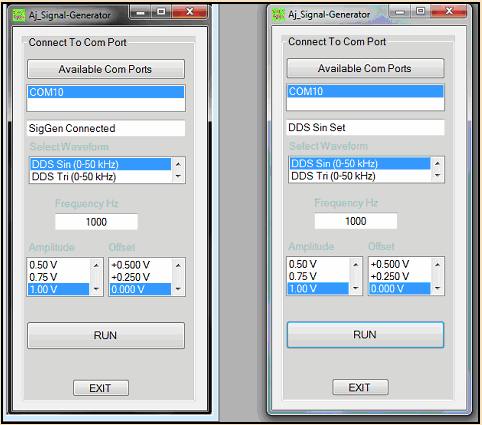The image size is (482, 425).
Task: Click left window's Amplitude list up arrow
Action: point(96,265)
